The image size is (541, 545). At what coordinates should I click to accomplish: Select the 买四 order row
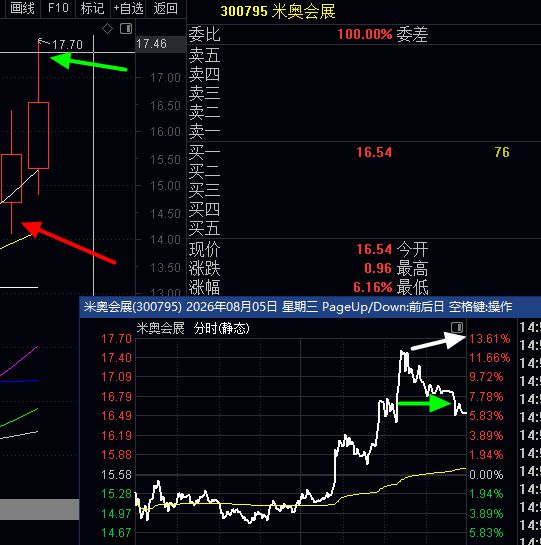pyautogui.click(x=364, y=210)
